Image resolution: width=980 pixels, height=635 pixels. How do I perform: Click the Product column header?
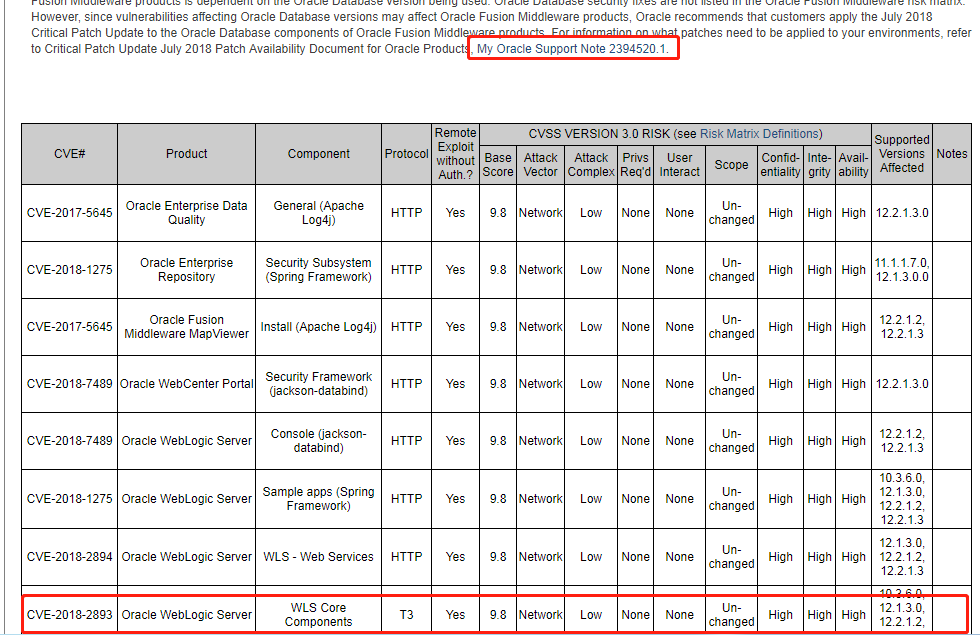pos(186,154)
